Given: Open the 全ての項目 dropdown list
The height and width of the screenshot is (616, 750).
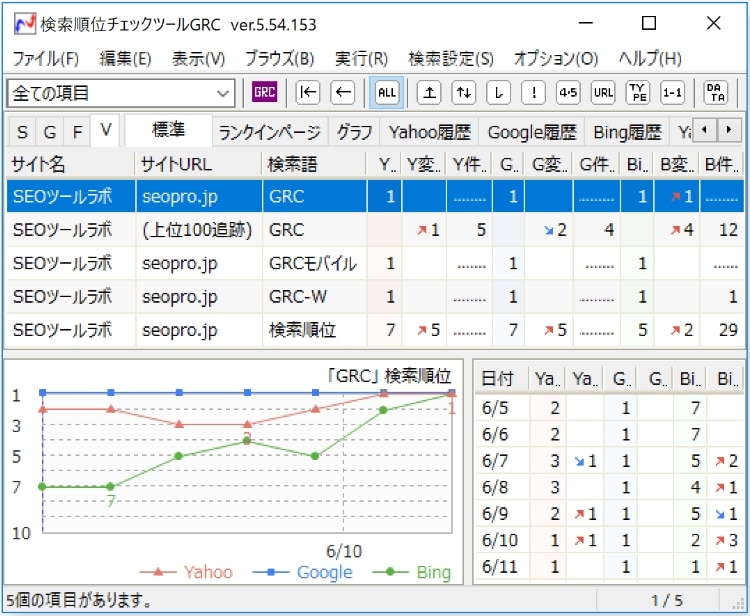Looking at the screenshot, I should tap(223, 93).
